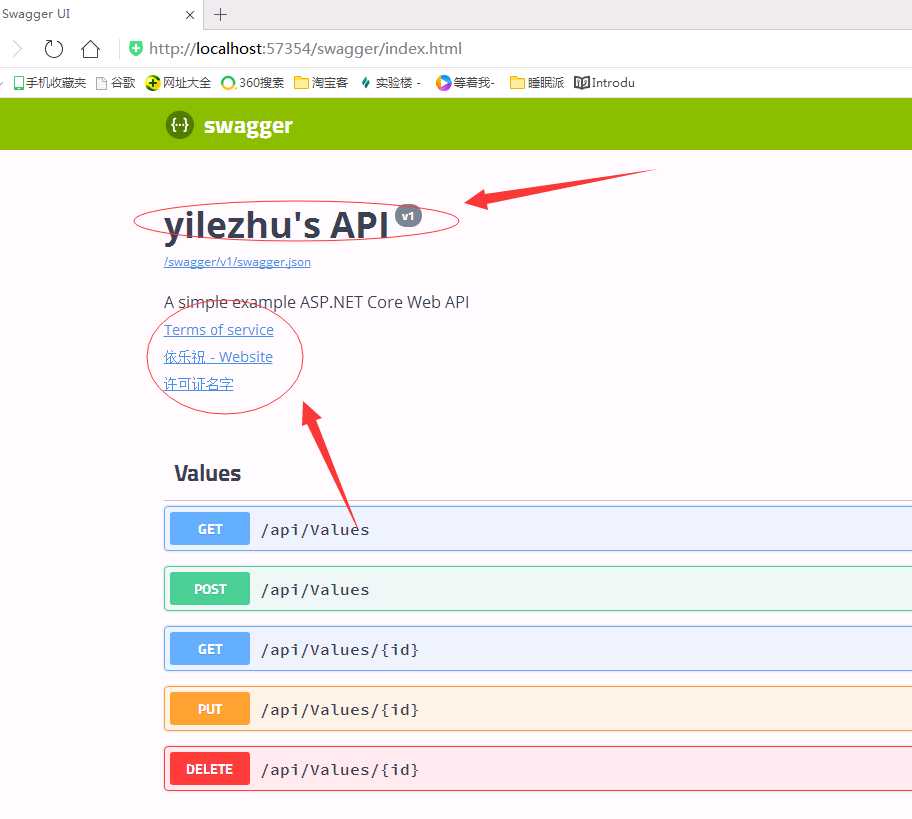Open the 睡眠派 bookmark folder
The width and height of the screenshot is (912, 819).
point(537,83)
